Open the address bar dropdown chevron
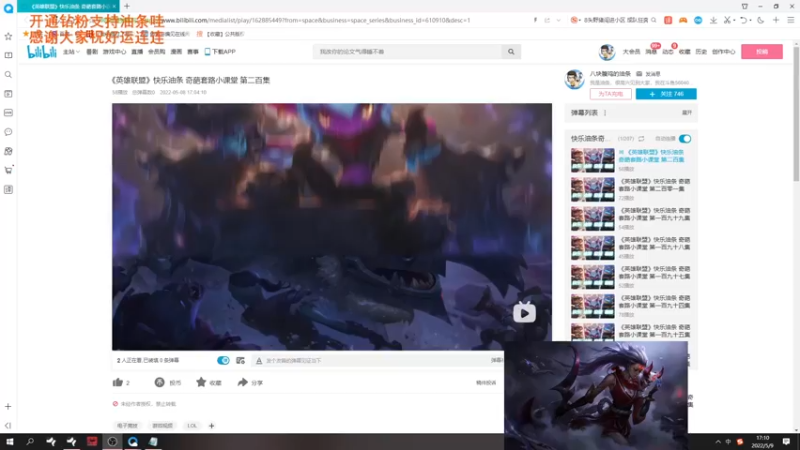Viewport: 800px width, 450px height. [559, 20]
